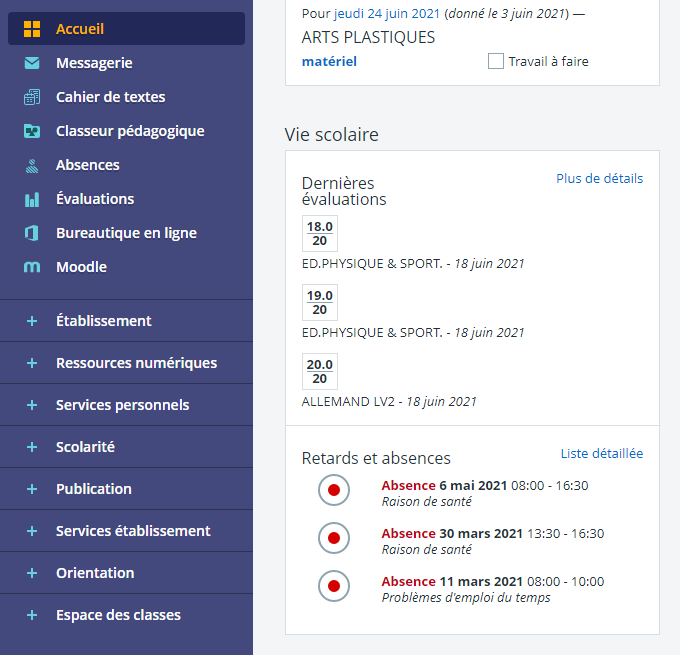Open the Plus de détails link
The image size is (680, 655).
coord(599,179)
